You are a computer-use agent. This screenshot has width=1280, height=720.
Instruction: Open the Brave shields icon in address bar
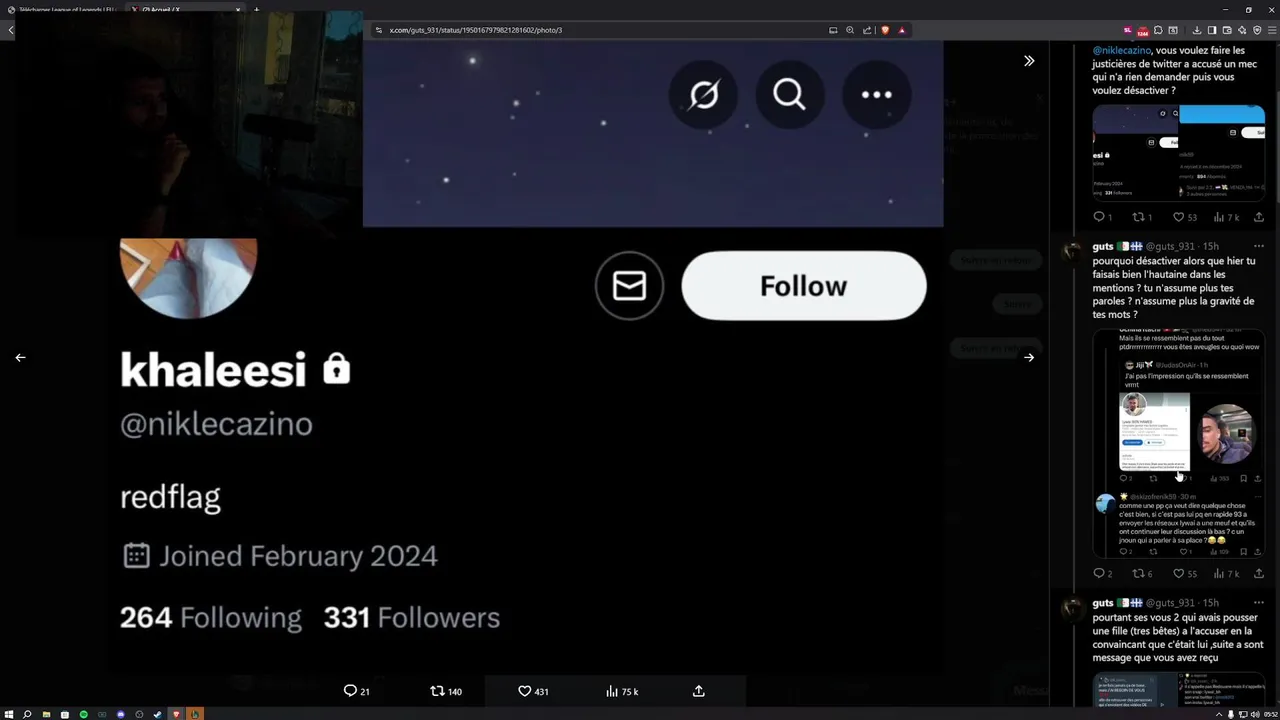pos(885,30)
